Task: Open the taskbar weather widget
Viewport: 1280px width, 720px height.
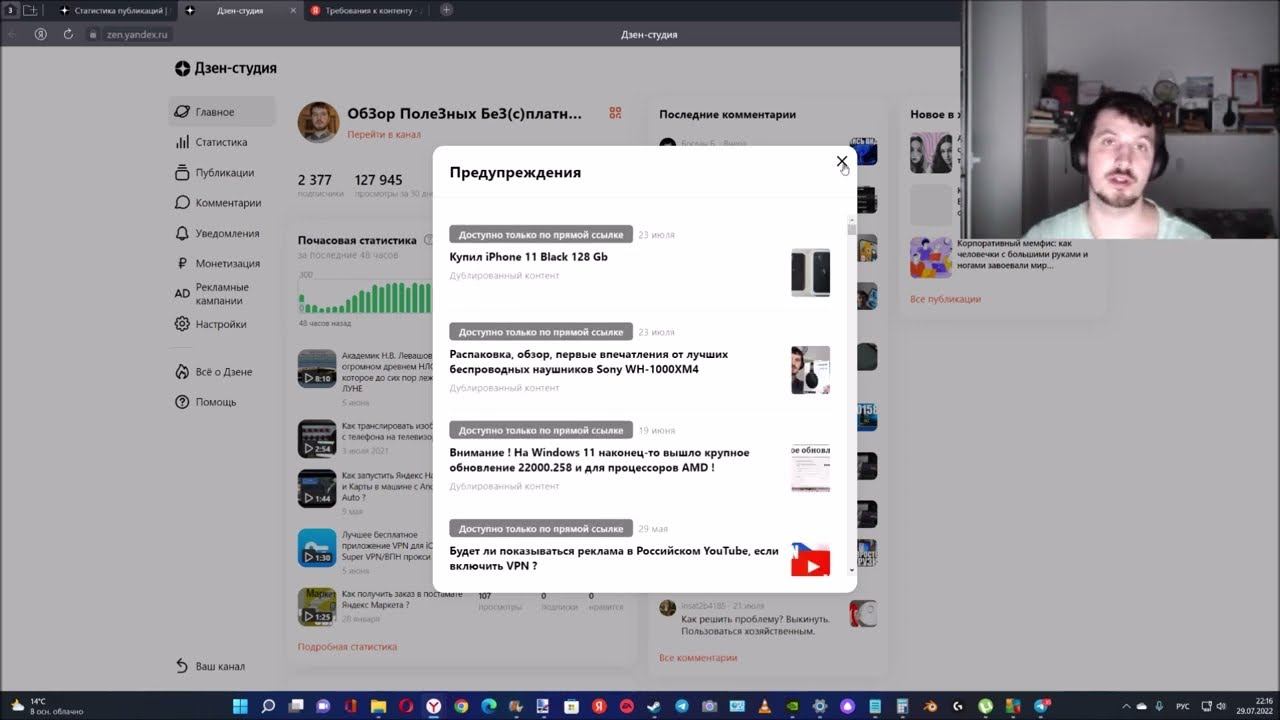Action: [x=45, y=706]
